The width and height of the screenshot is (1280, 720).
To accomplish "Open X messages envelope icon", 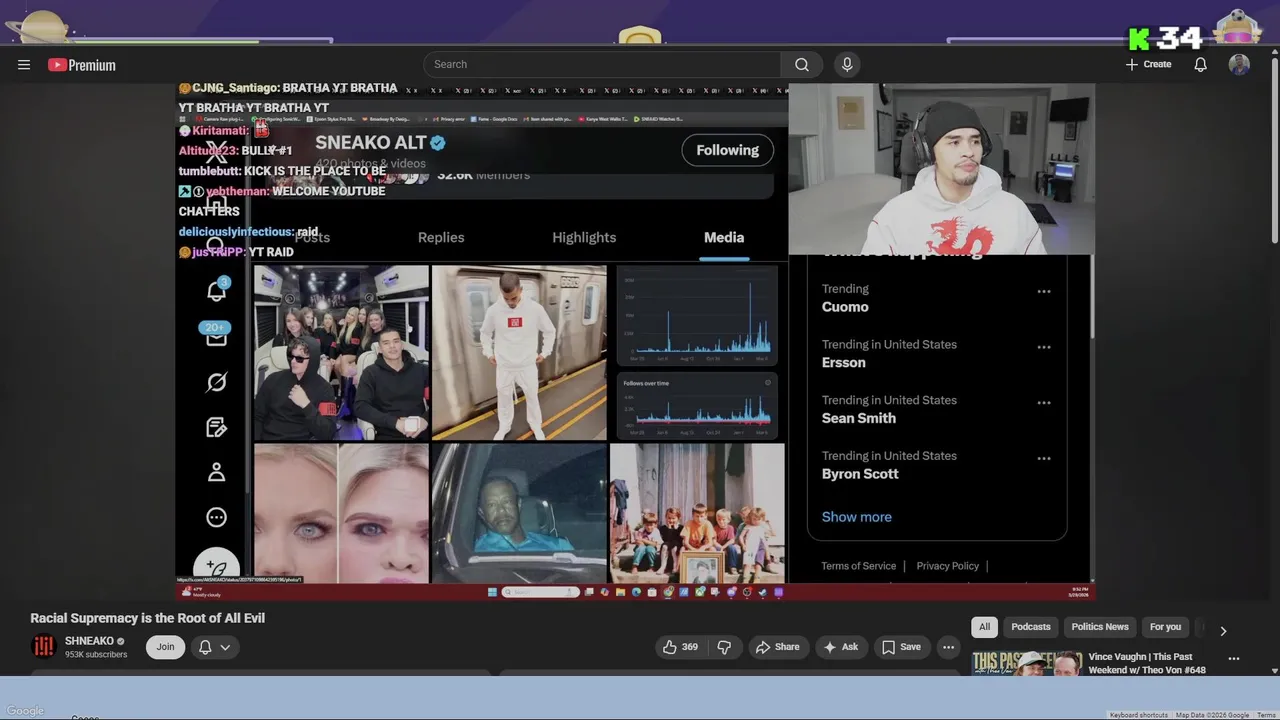I will [x=216, y=336].
